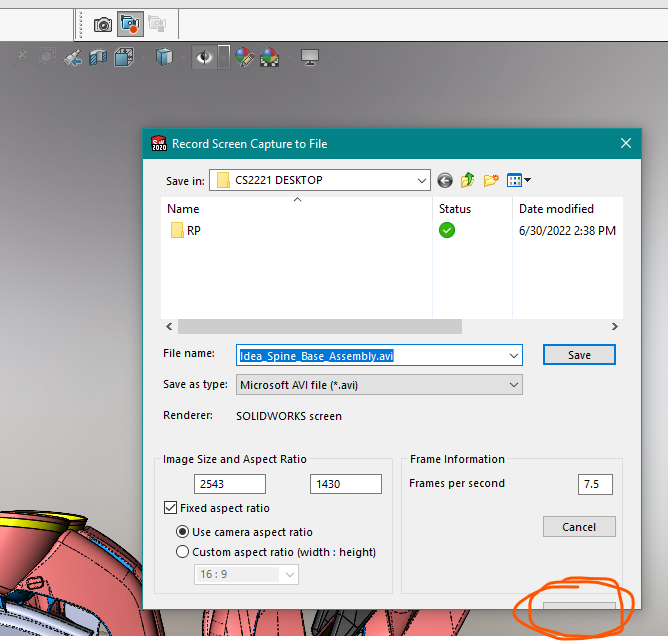Click the Apply Scene icon
Image resolution: width=668 pixels, height=641 pixels.
point(270,57)
